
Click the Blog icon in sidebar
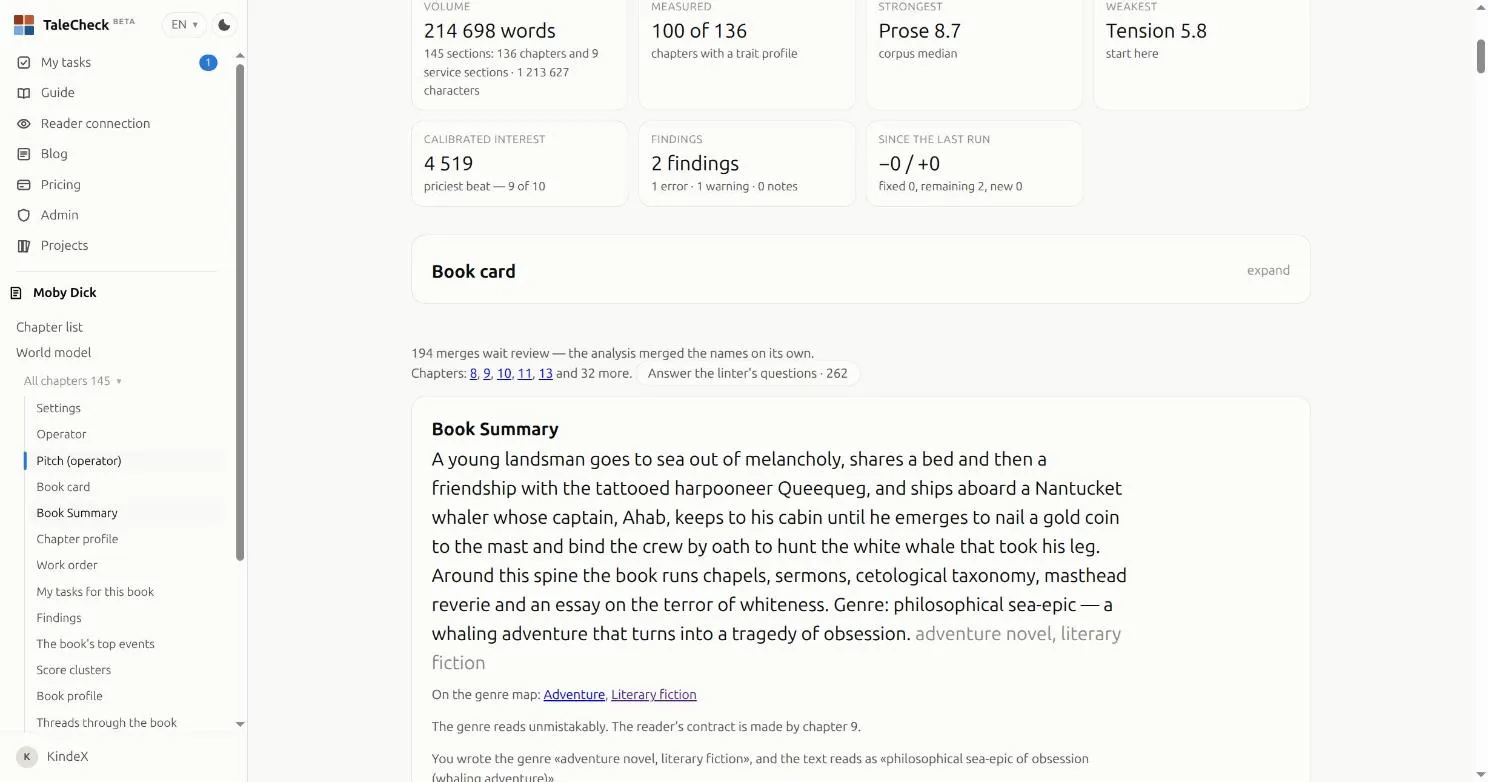click(24, 154)
